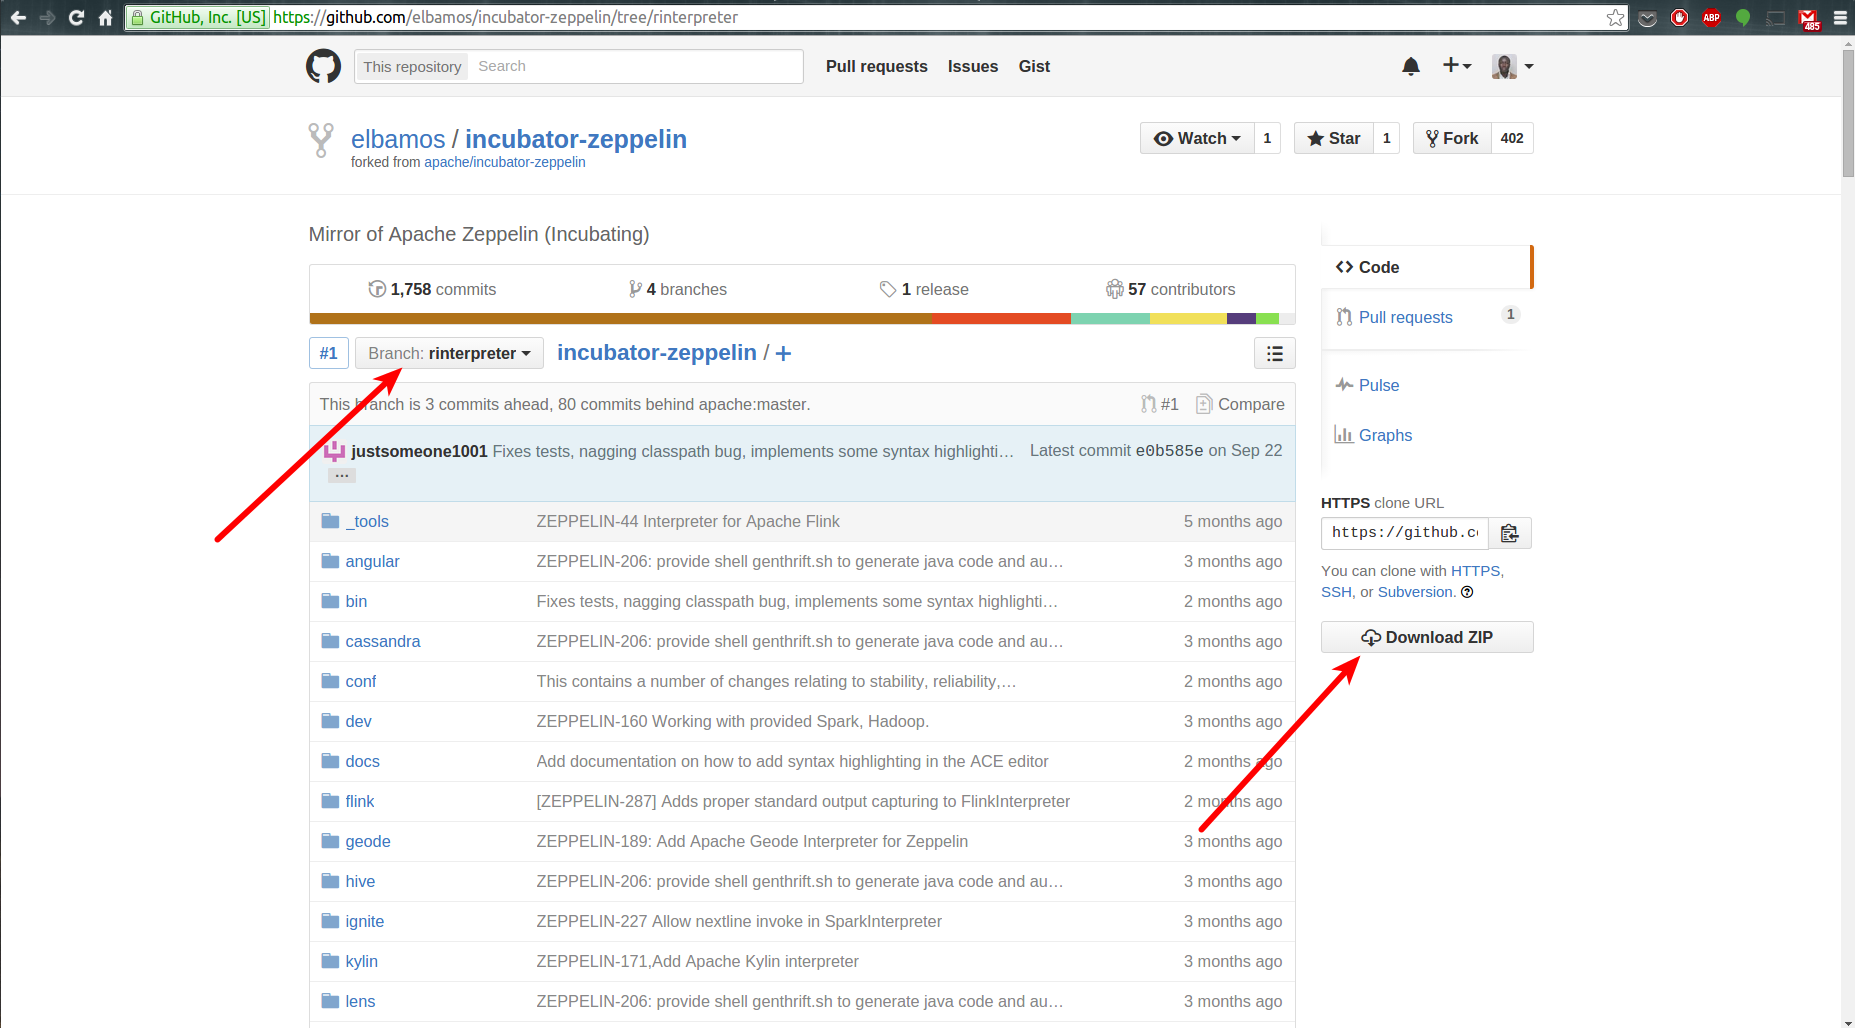The height and width of the screenshot is (1028, 1855).
Task: Open justsomeone1001 author link
Action: (x=419, y=451)
